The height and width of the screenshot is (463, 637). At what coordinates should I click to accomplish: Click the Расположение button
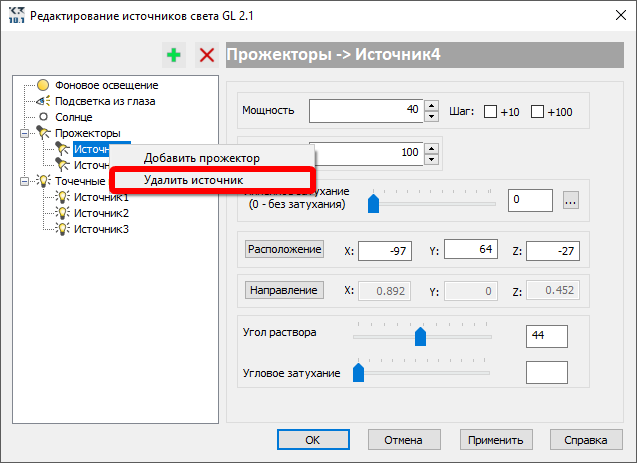[x=284, y=249]
